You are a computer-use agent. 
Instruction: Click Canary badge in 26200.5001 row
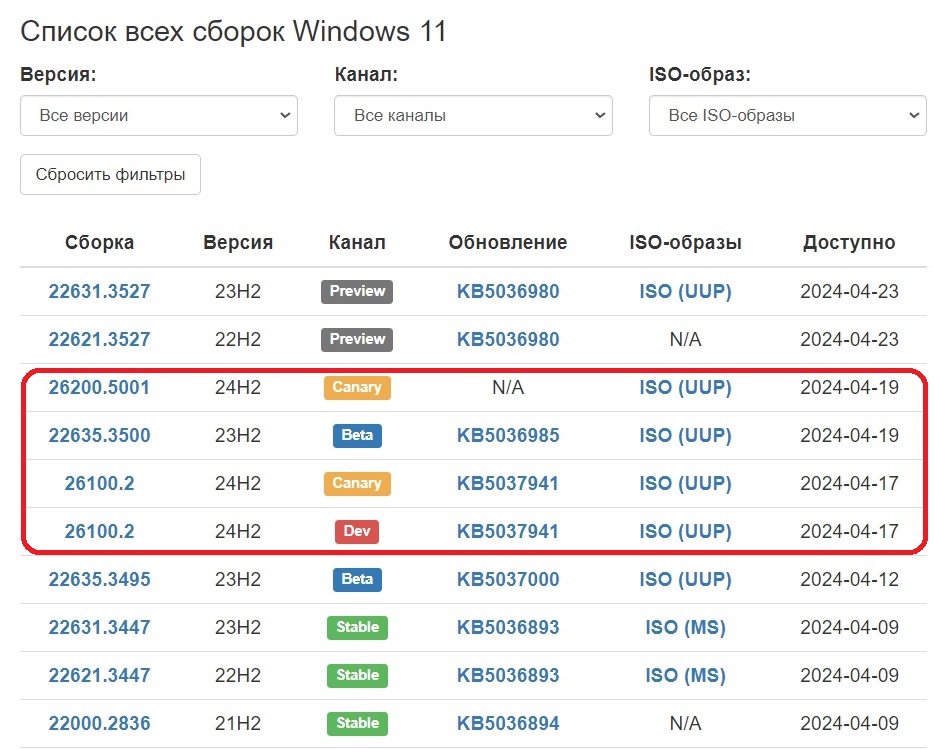[357, 387]
